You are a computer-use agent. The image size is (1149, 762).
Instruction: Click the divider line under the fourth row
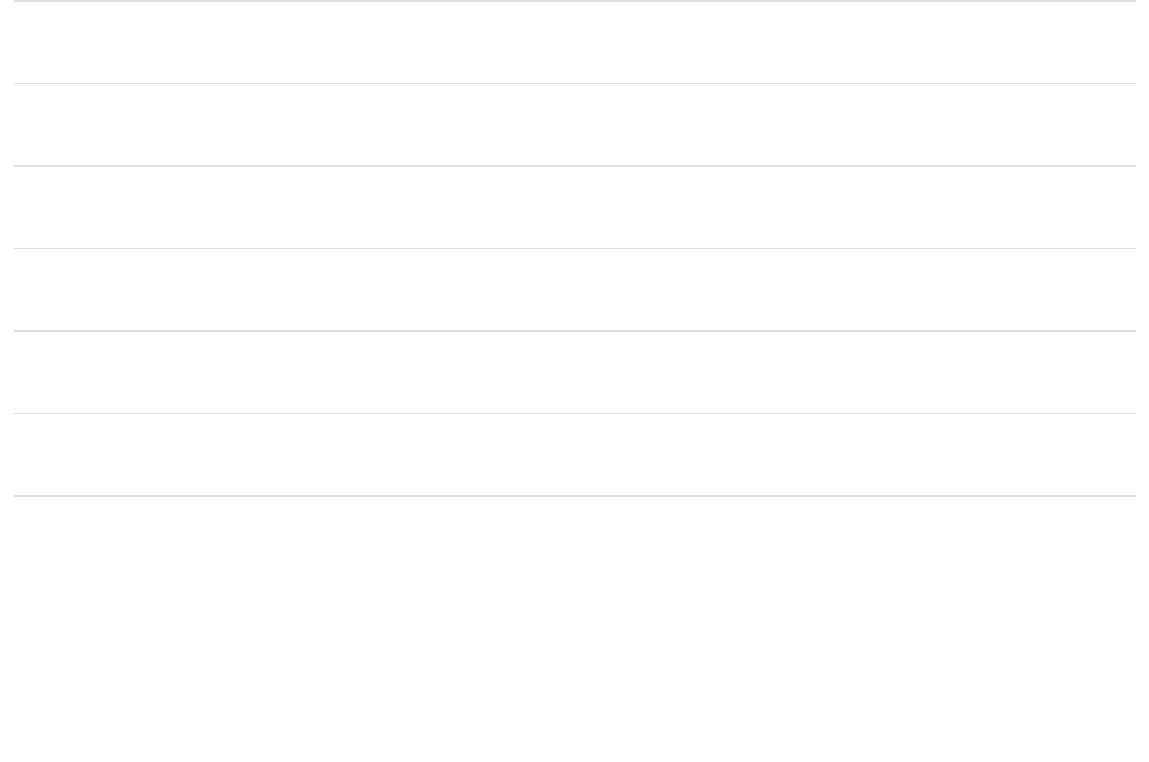click(x=574, y=331)
